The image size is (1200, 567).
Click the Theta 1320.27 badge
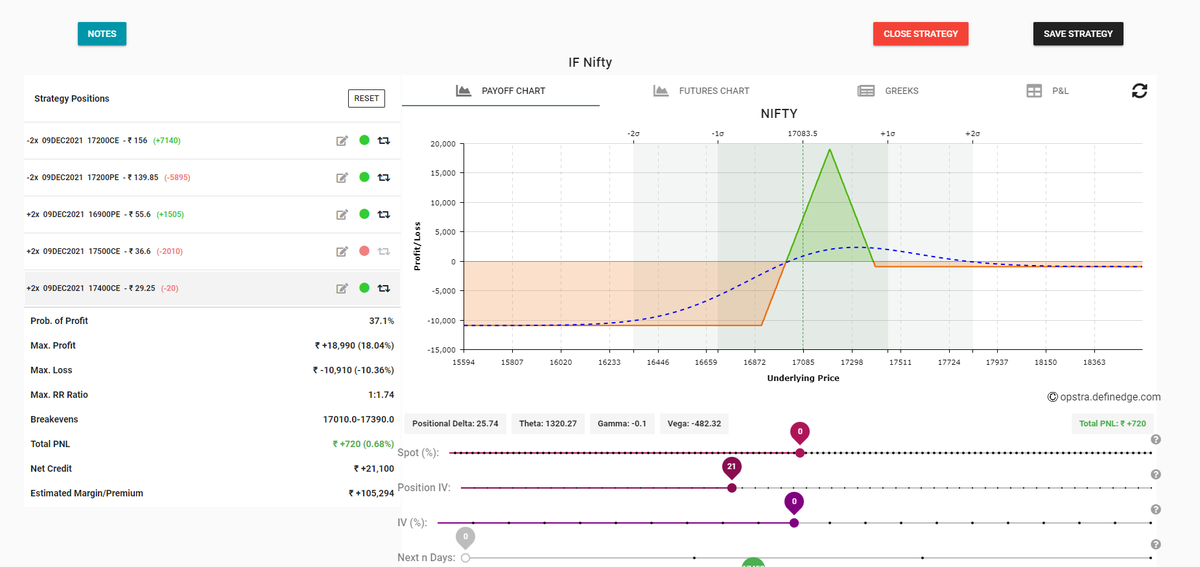(548, 424)
